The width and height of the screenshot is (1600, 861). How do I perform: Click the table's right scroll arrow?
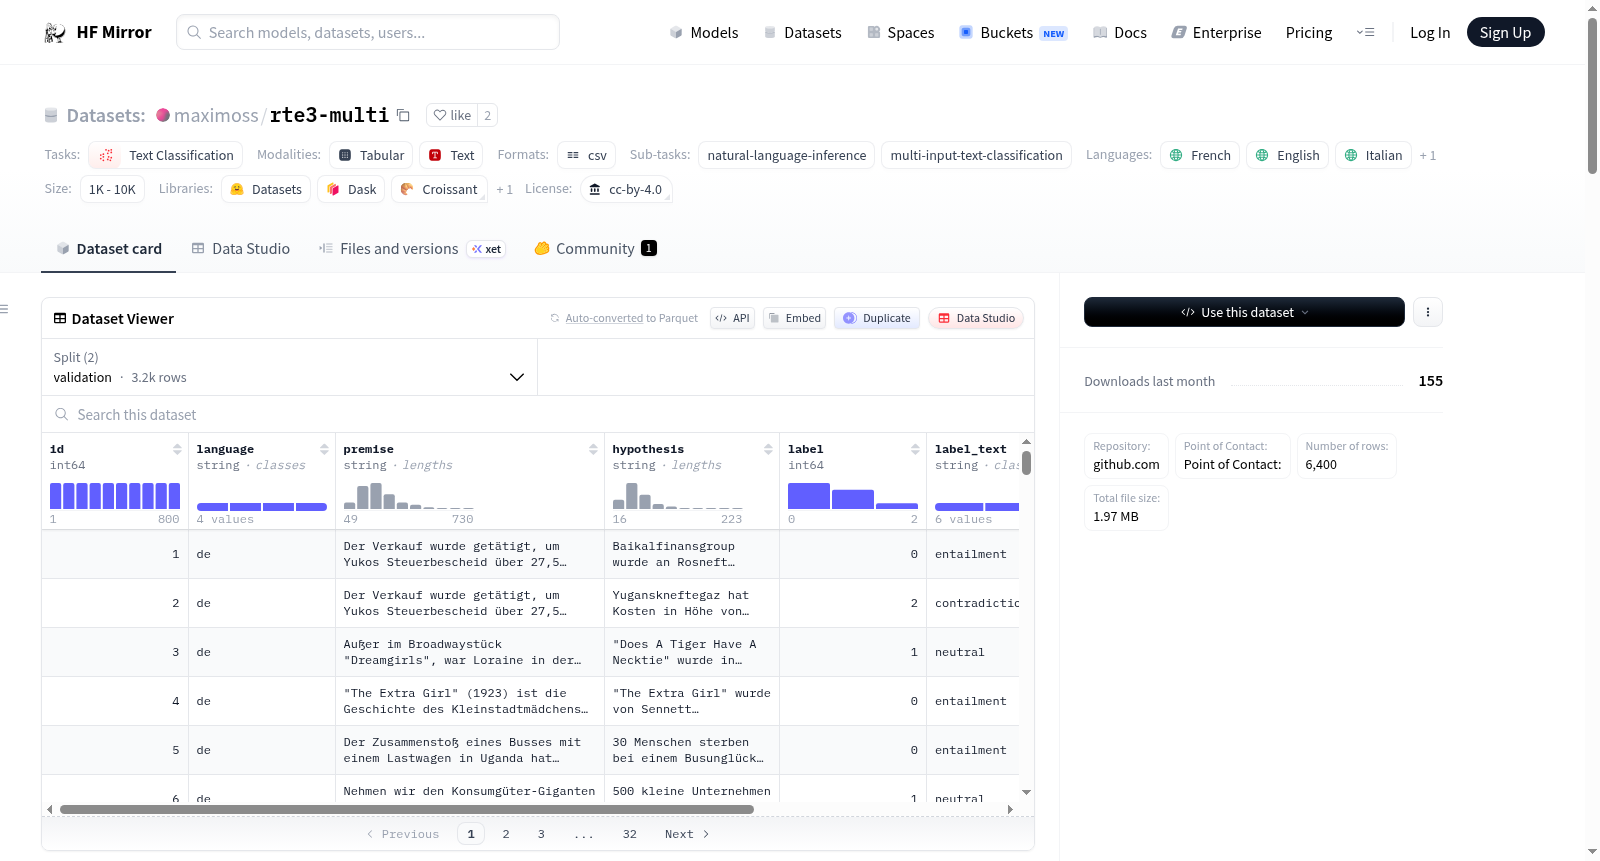tap(1010, 809)
